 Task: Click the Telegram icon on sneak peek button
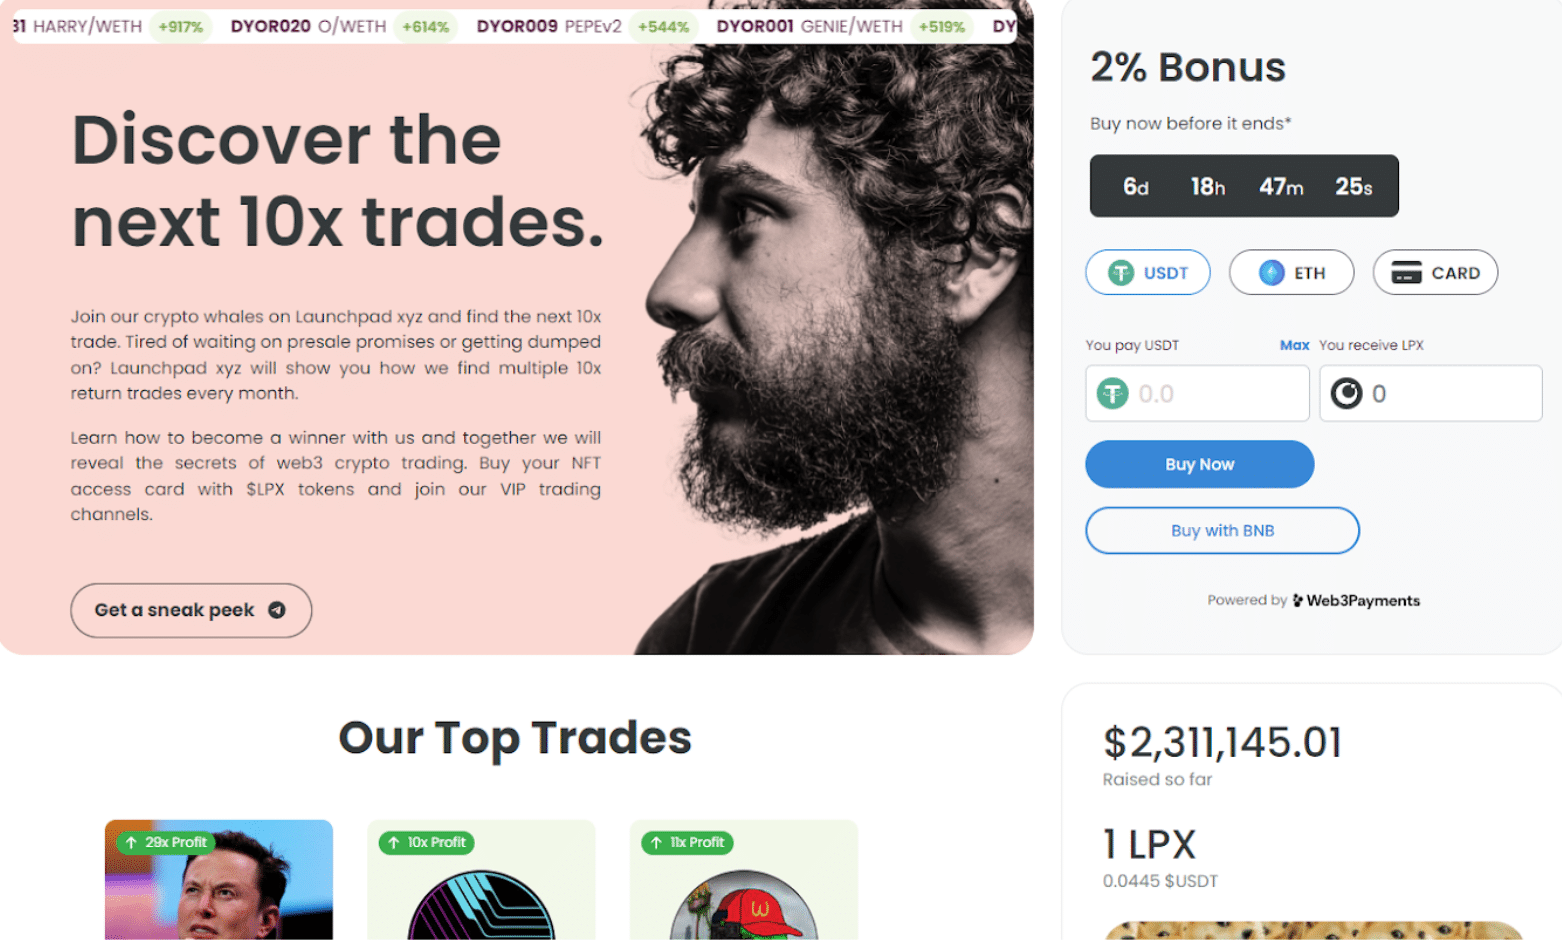click(x=277, y=610)
